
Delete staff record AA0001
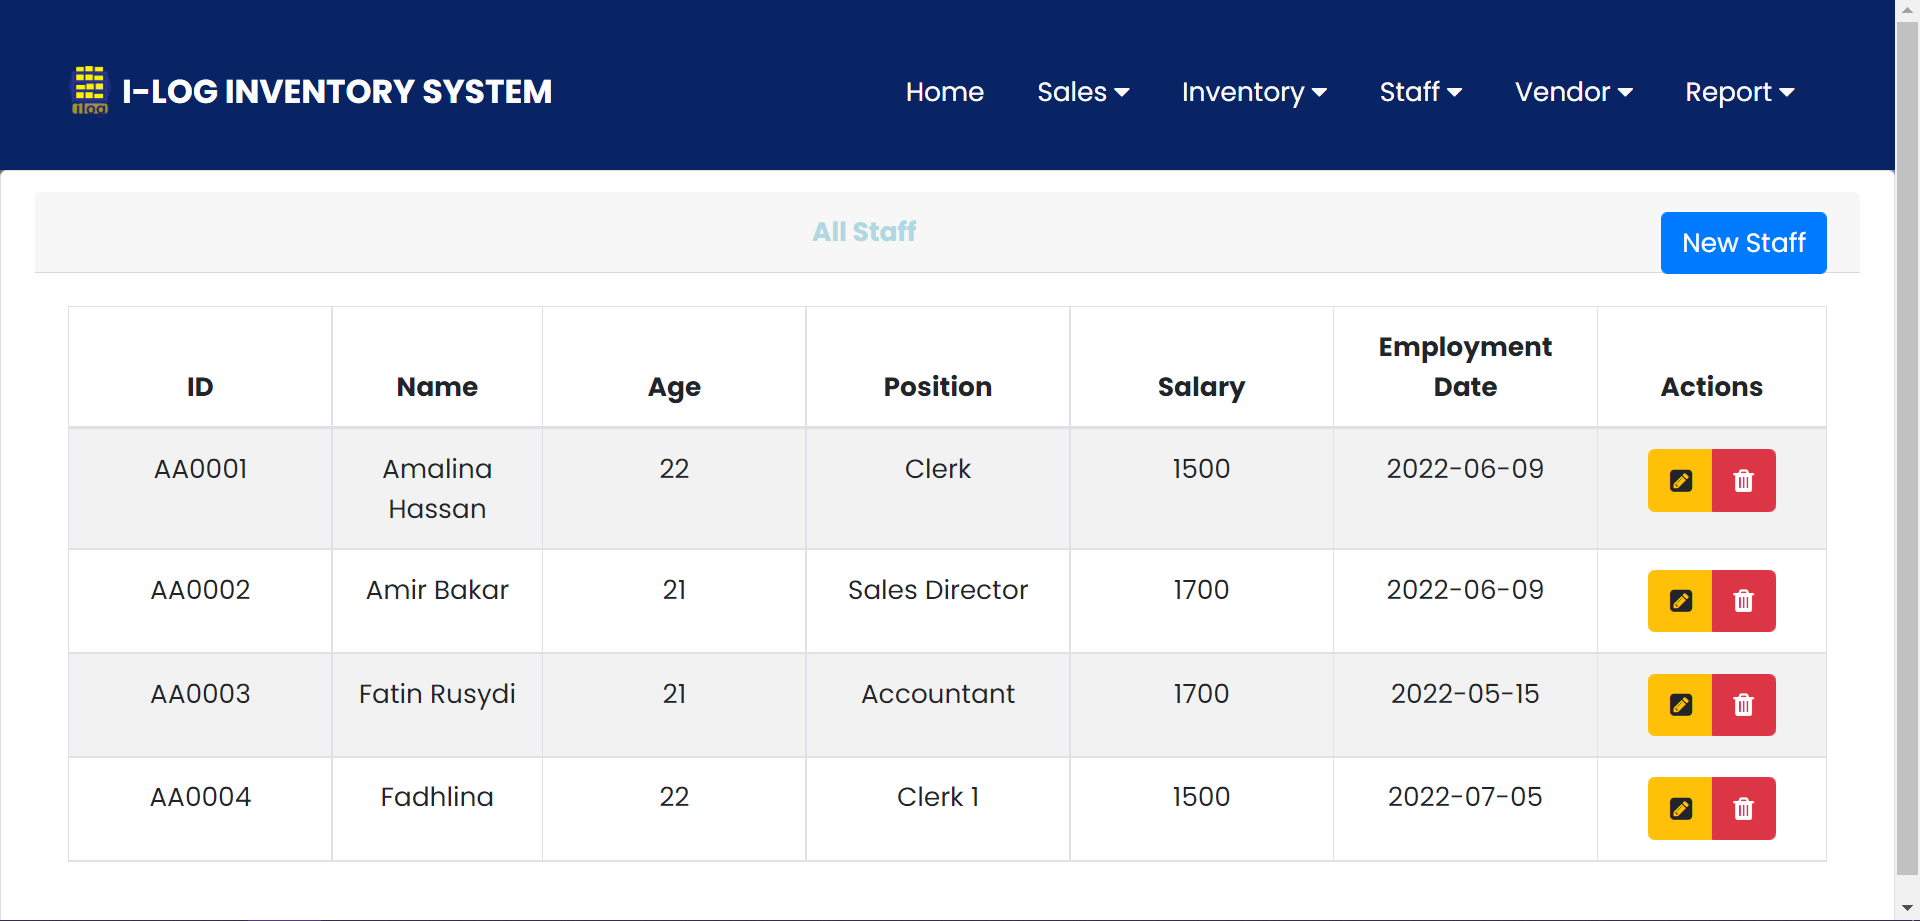click(1743, 481)
